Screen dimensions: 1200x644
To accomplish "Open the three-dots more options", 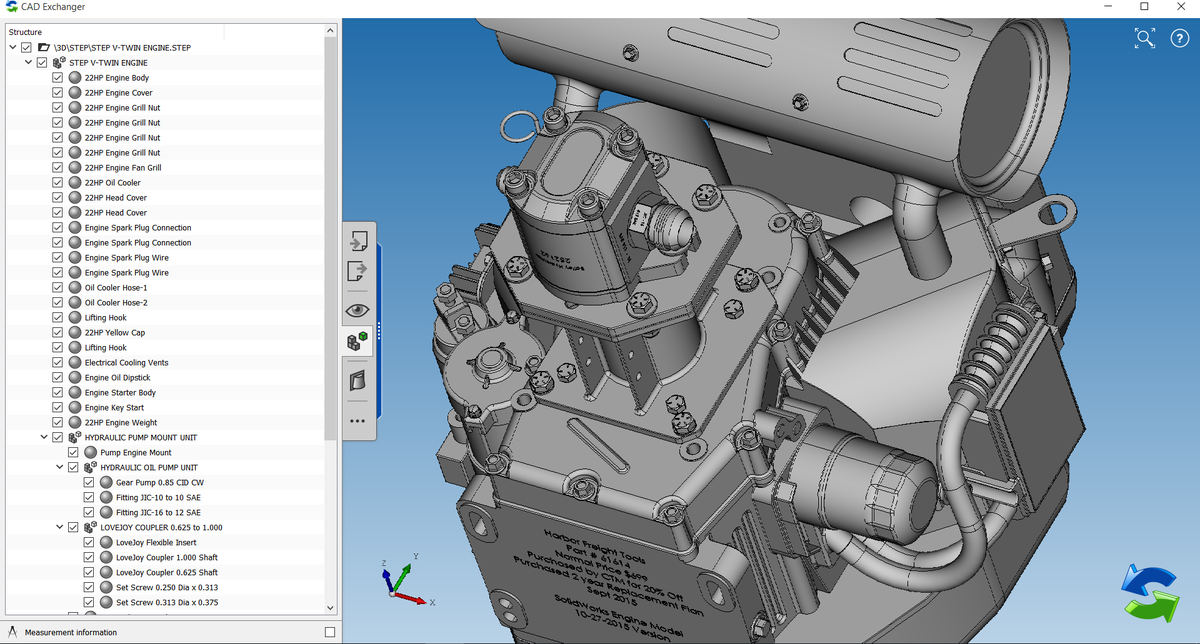I will coord(358,420).
